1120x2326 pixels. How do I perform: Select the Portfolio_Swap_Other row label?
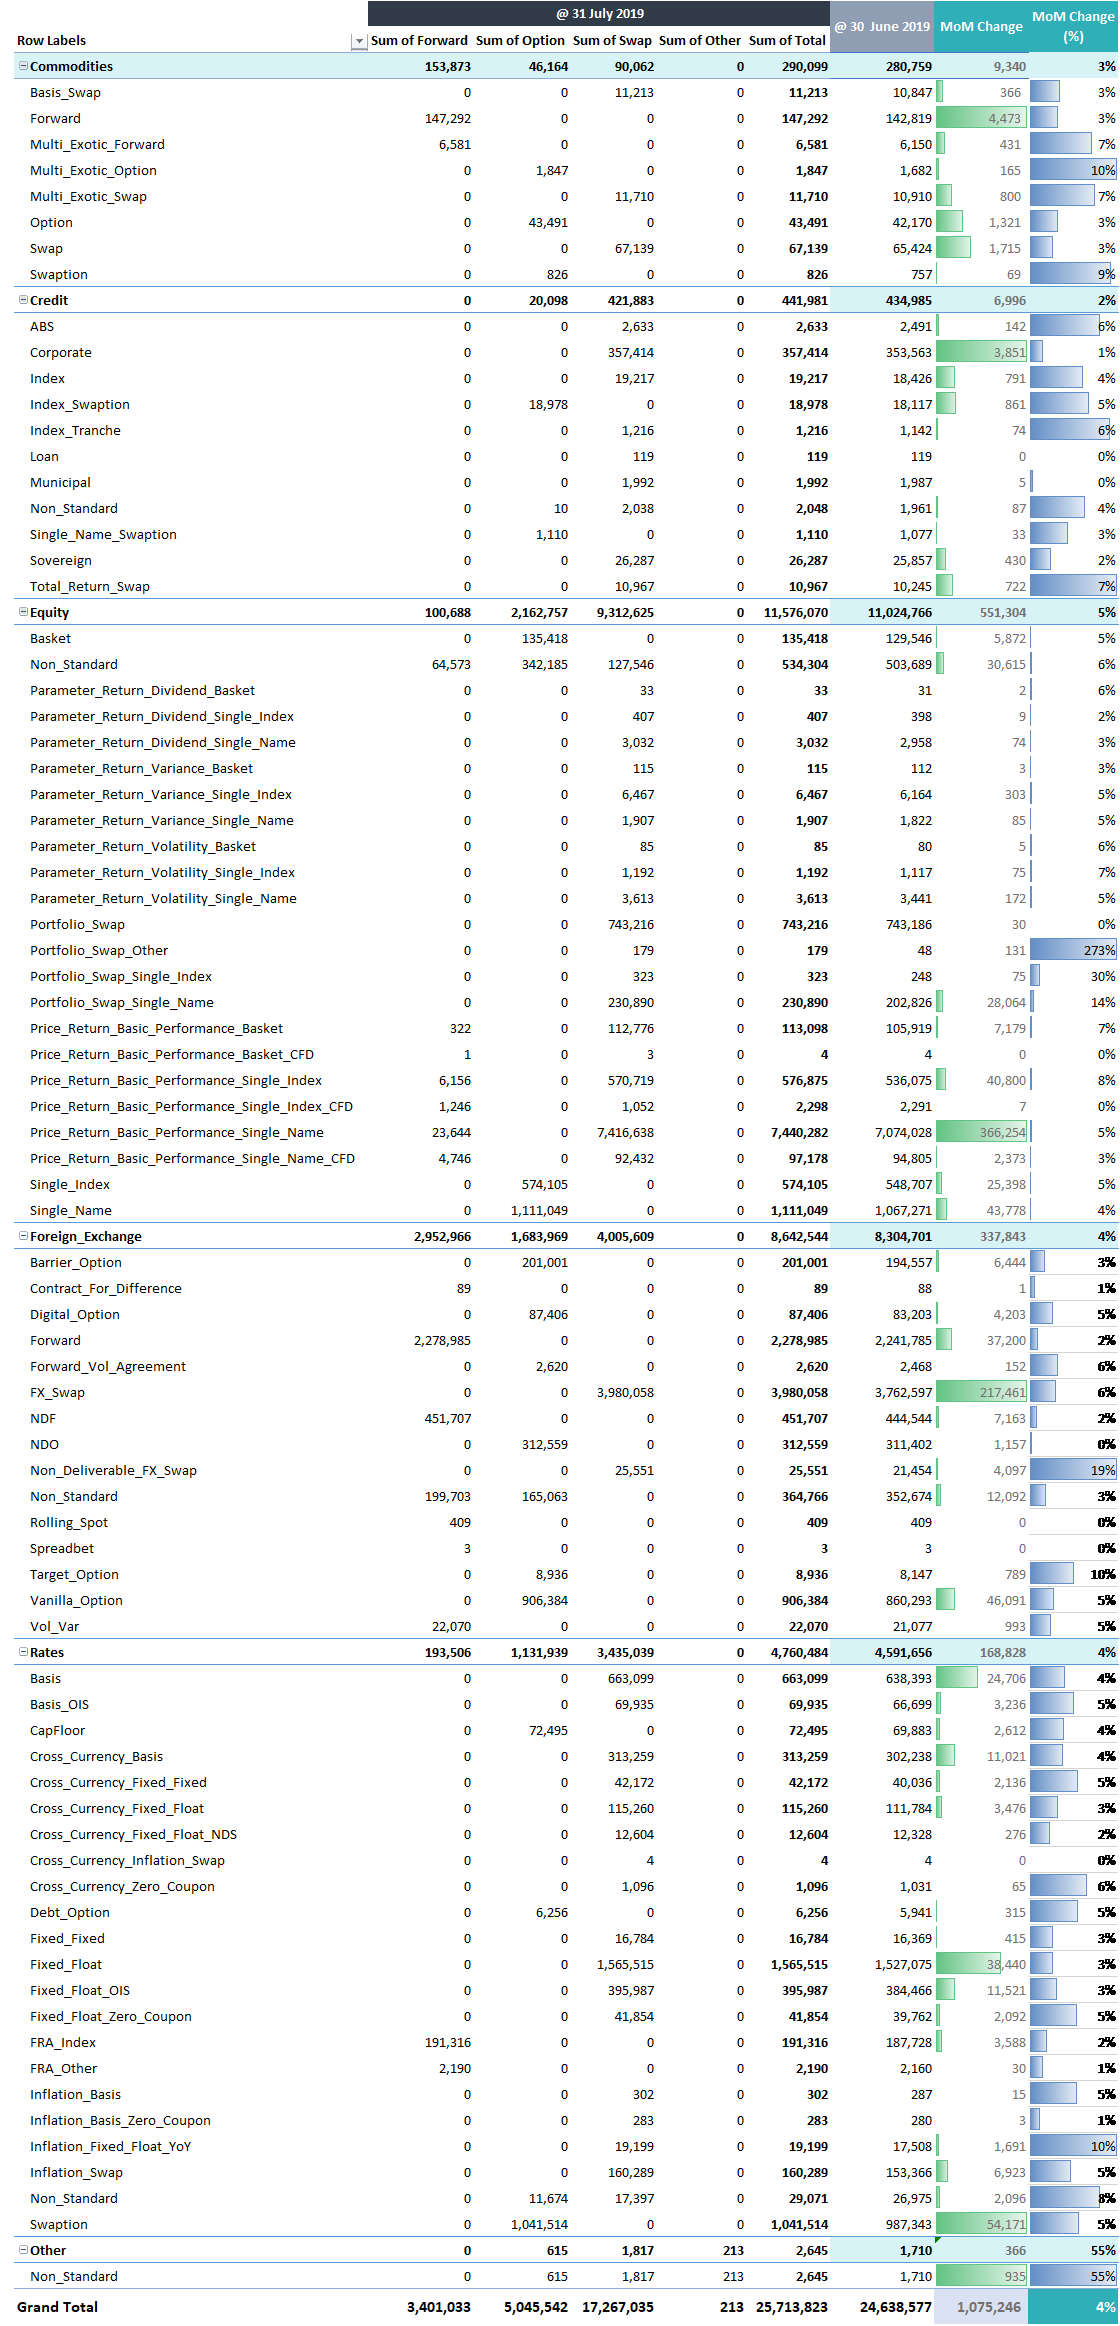coord(99,950)
